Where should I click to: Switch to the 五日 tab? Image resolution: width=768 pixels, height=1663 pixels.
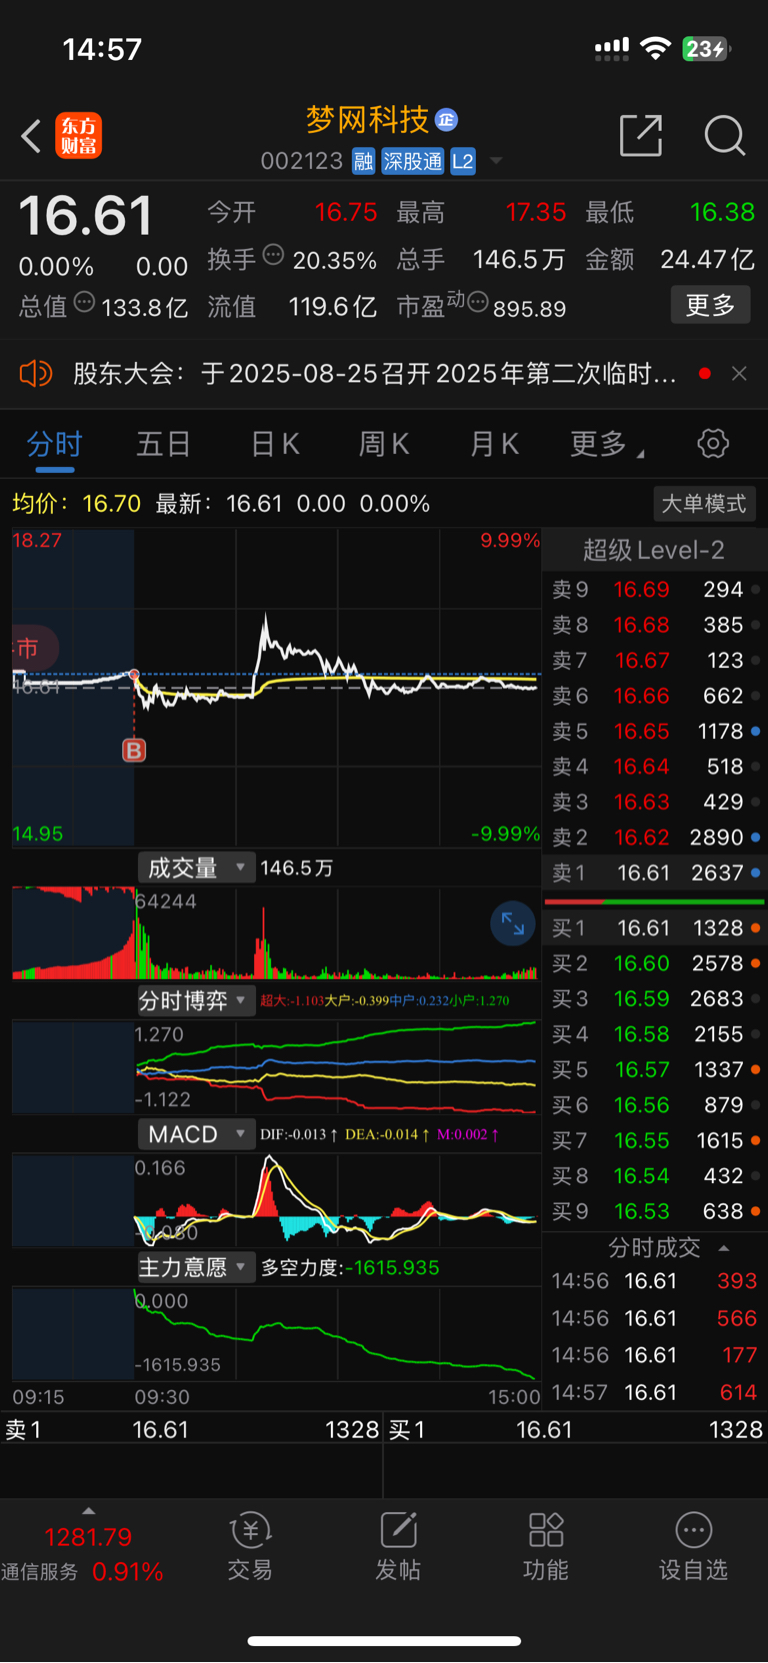click(x=163, y=444)
